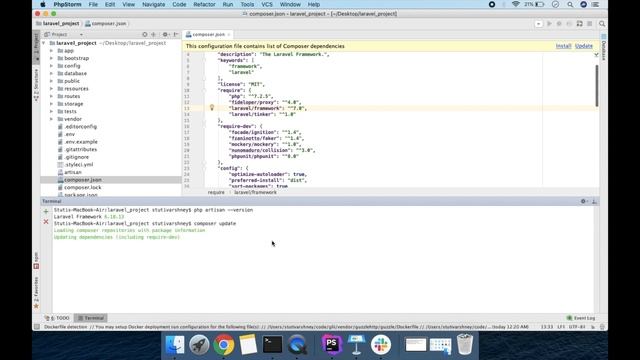Click laravel_project breadcrumb in navigation bar
Viewport: 640px width, 360px height.
(58, 24)
